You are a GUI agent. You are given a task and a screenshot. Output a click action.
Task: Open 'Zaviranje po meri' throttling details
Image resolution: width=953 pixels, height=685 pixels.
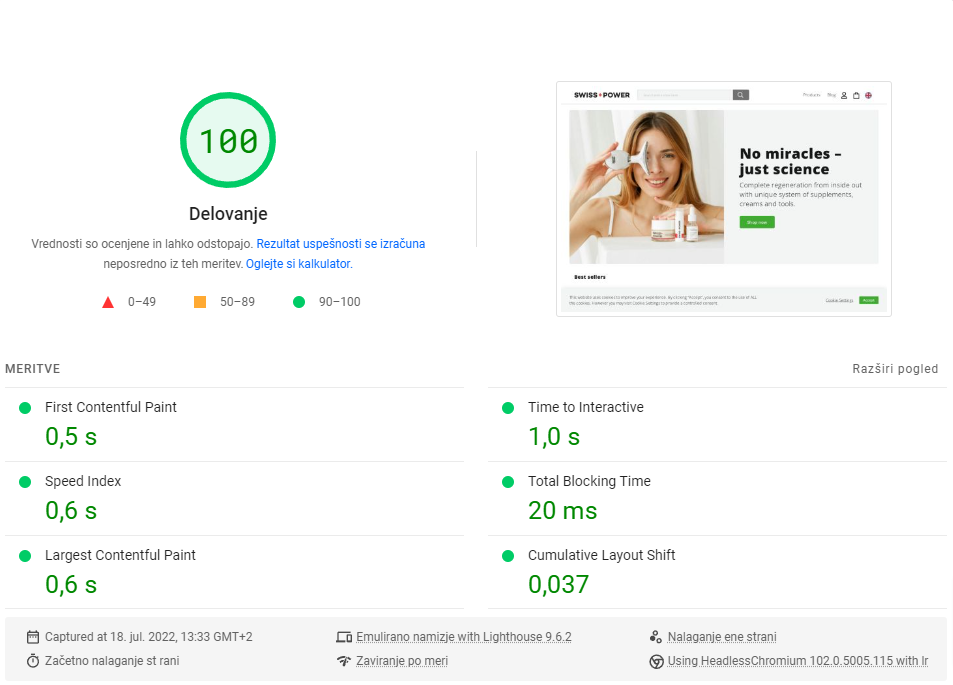click(402, 661)
